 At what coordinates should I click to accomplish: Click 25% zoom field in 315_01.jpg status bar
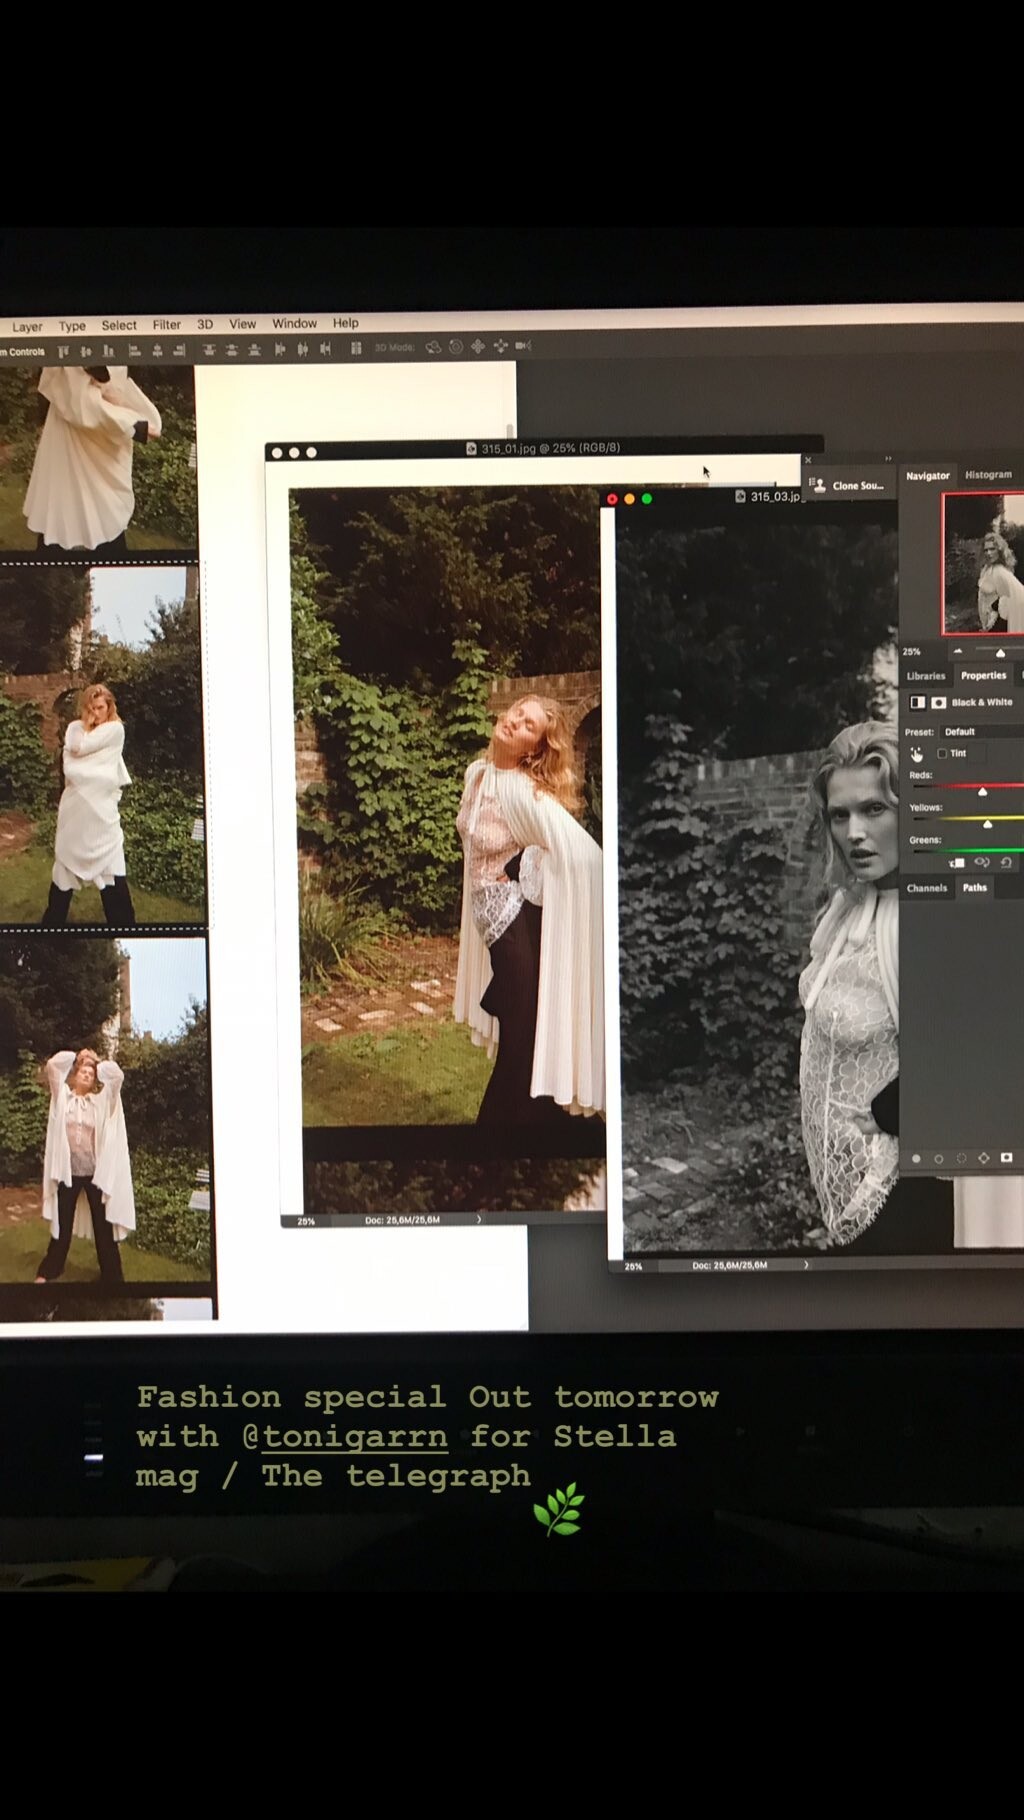coord(306,1221)
